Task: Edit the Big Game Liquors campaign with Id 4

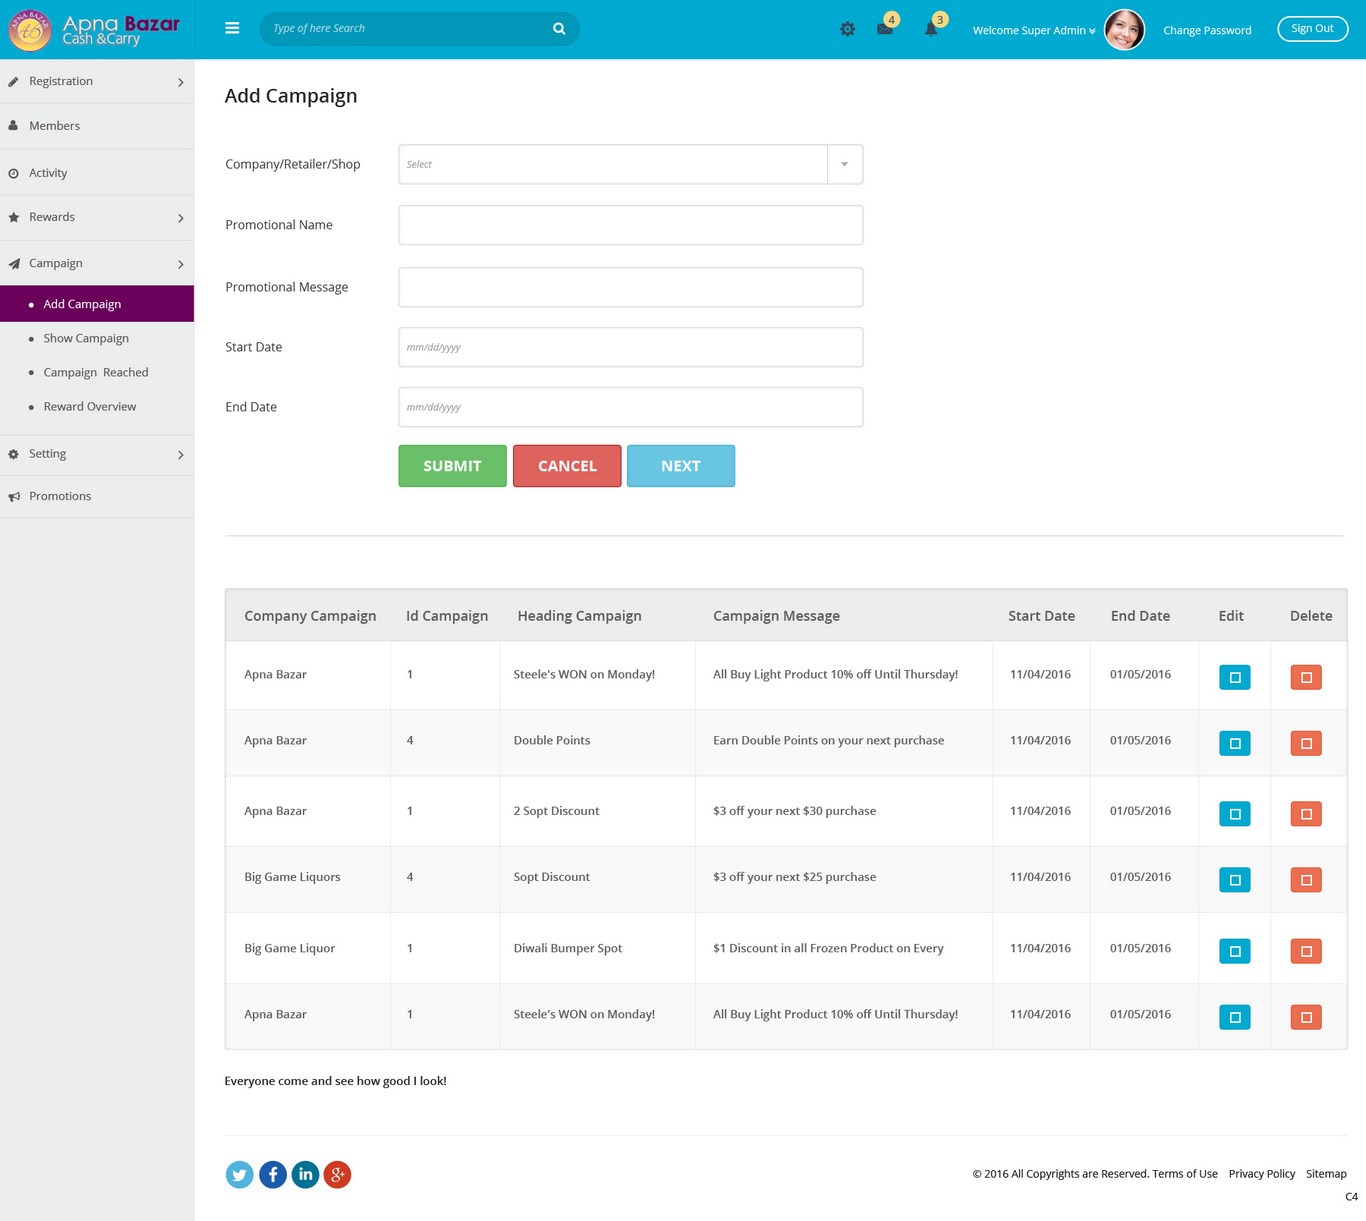Action: [x=1235, y=880]
